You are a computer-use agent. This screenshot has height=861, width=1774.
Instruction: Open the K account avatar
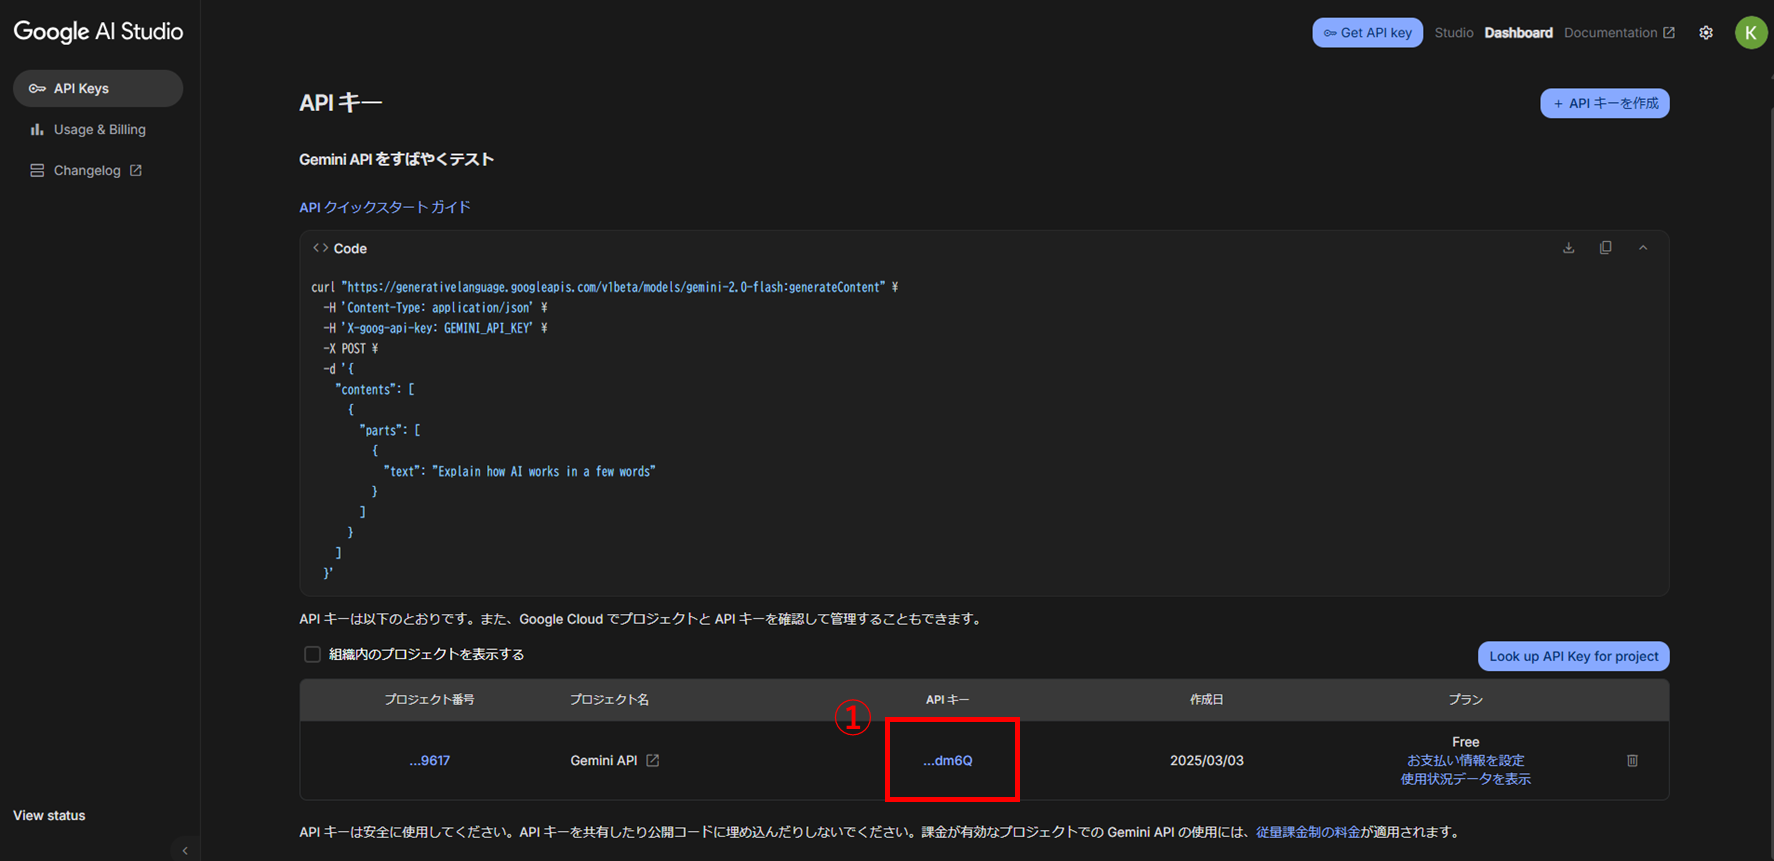[1750, 33]
